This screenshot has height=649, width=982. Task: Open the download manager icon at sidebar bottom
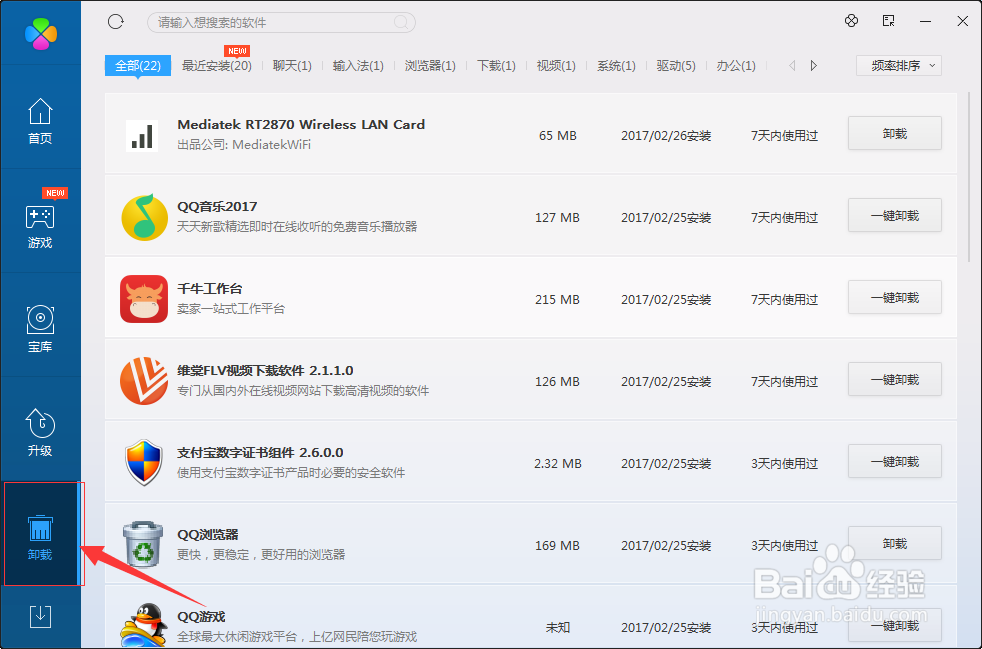pos(40,616)
